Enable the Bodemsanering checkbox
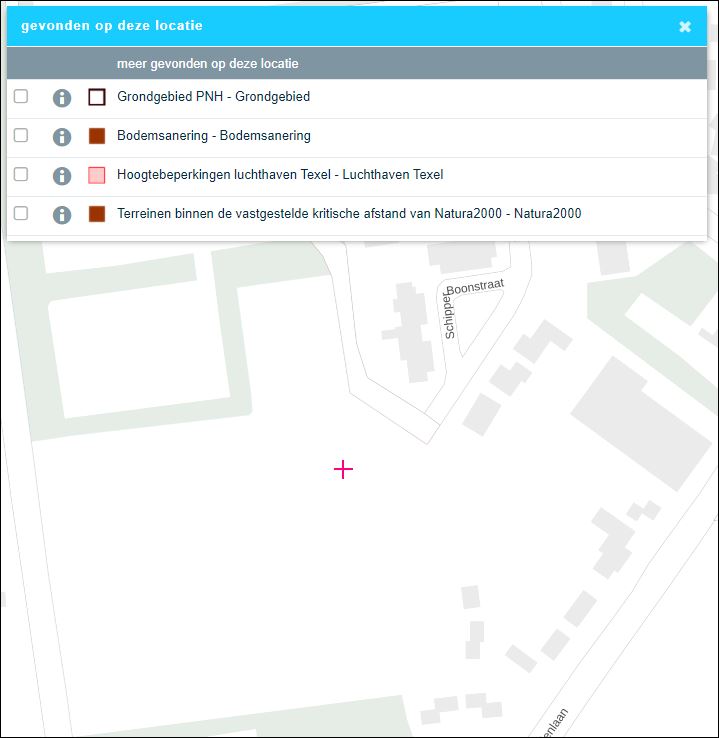The width and height of the screenshot is (719, 738). [x=21, y=136]
